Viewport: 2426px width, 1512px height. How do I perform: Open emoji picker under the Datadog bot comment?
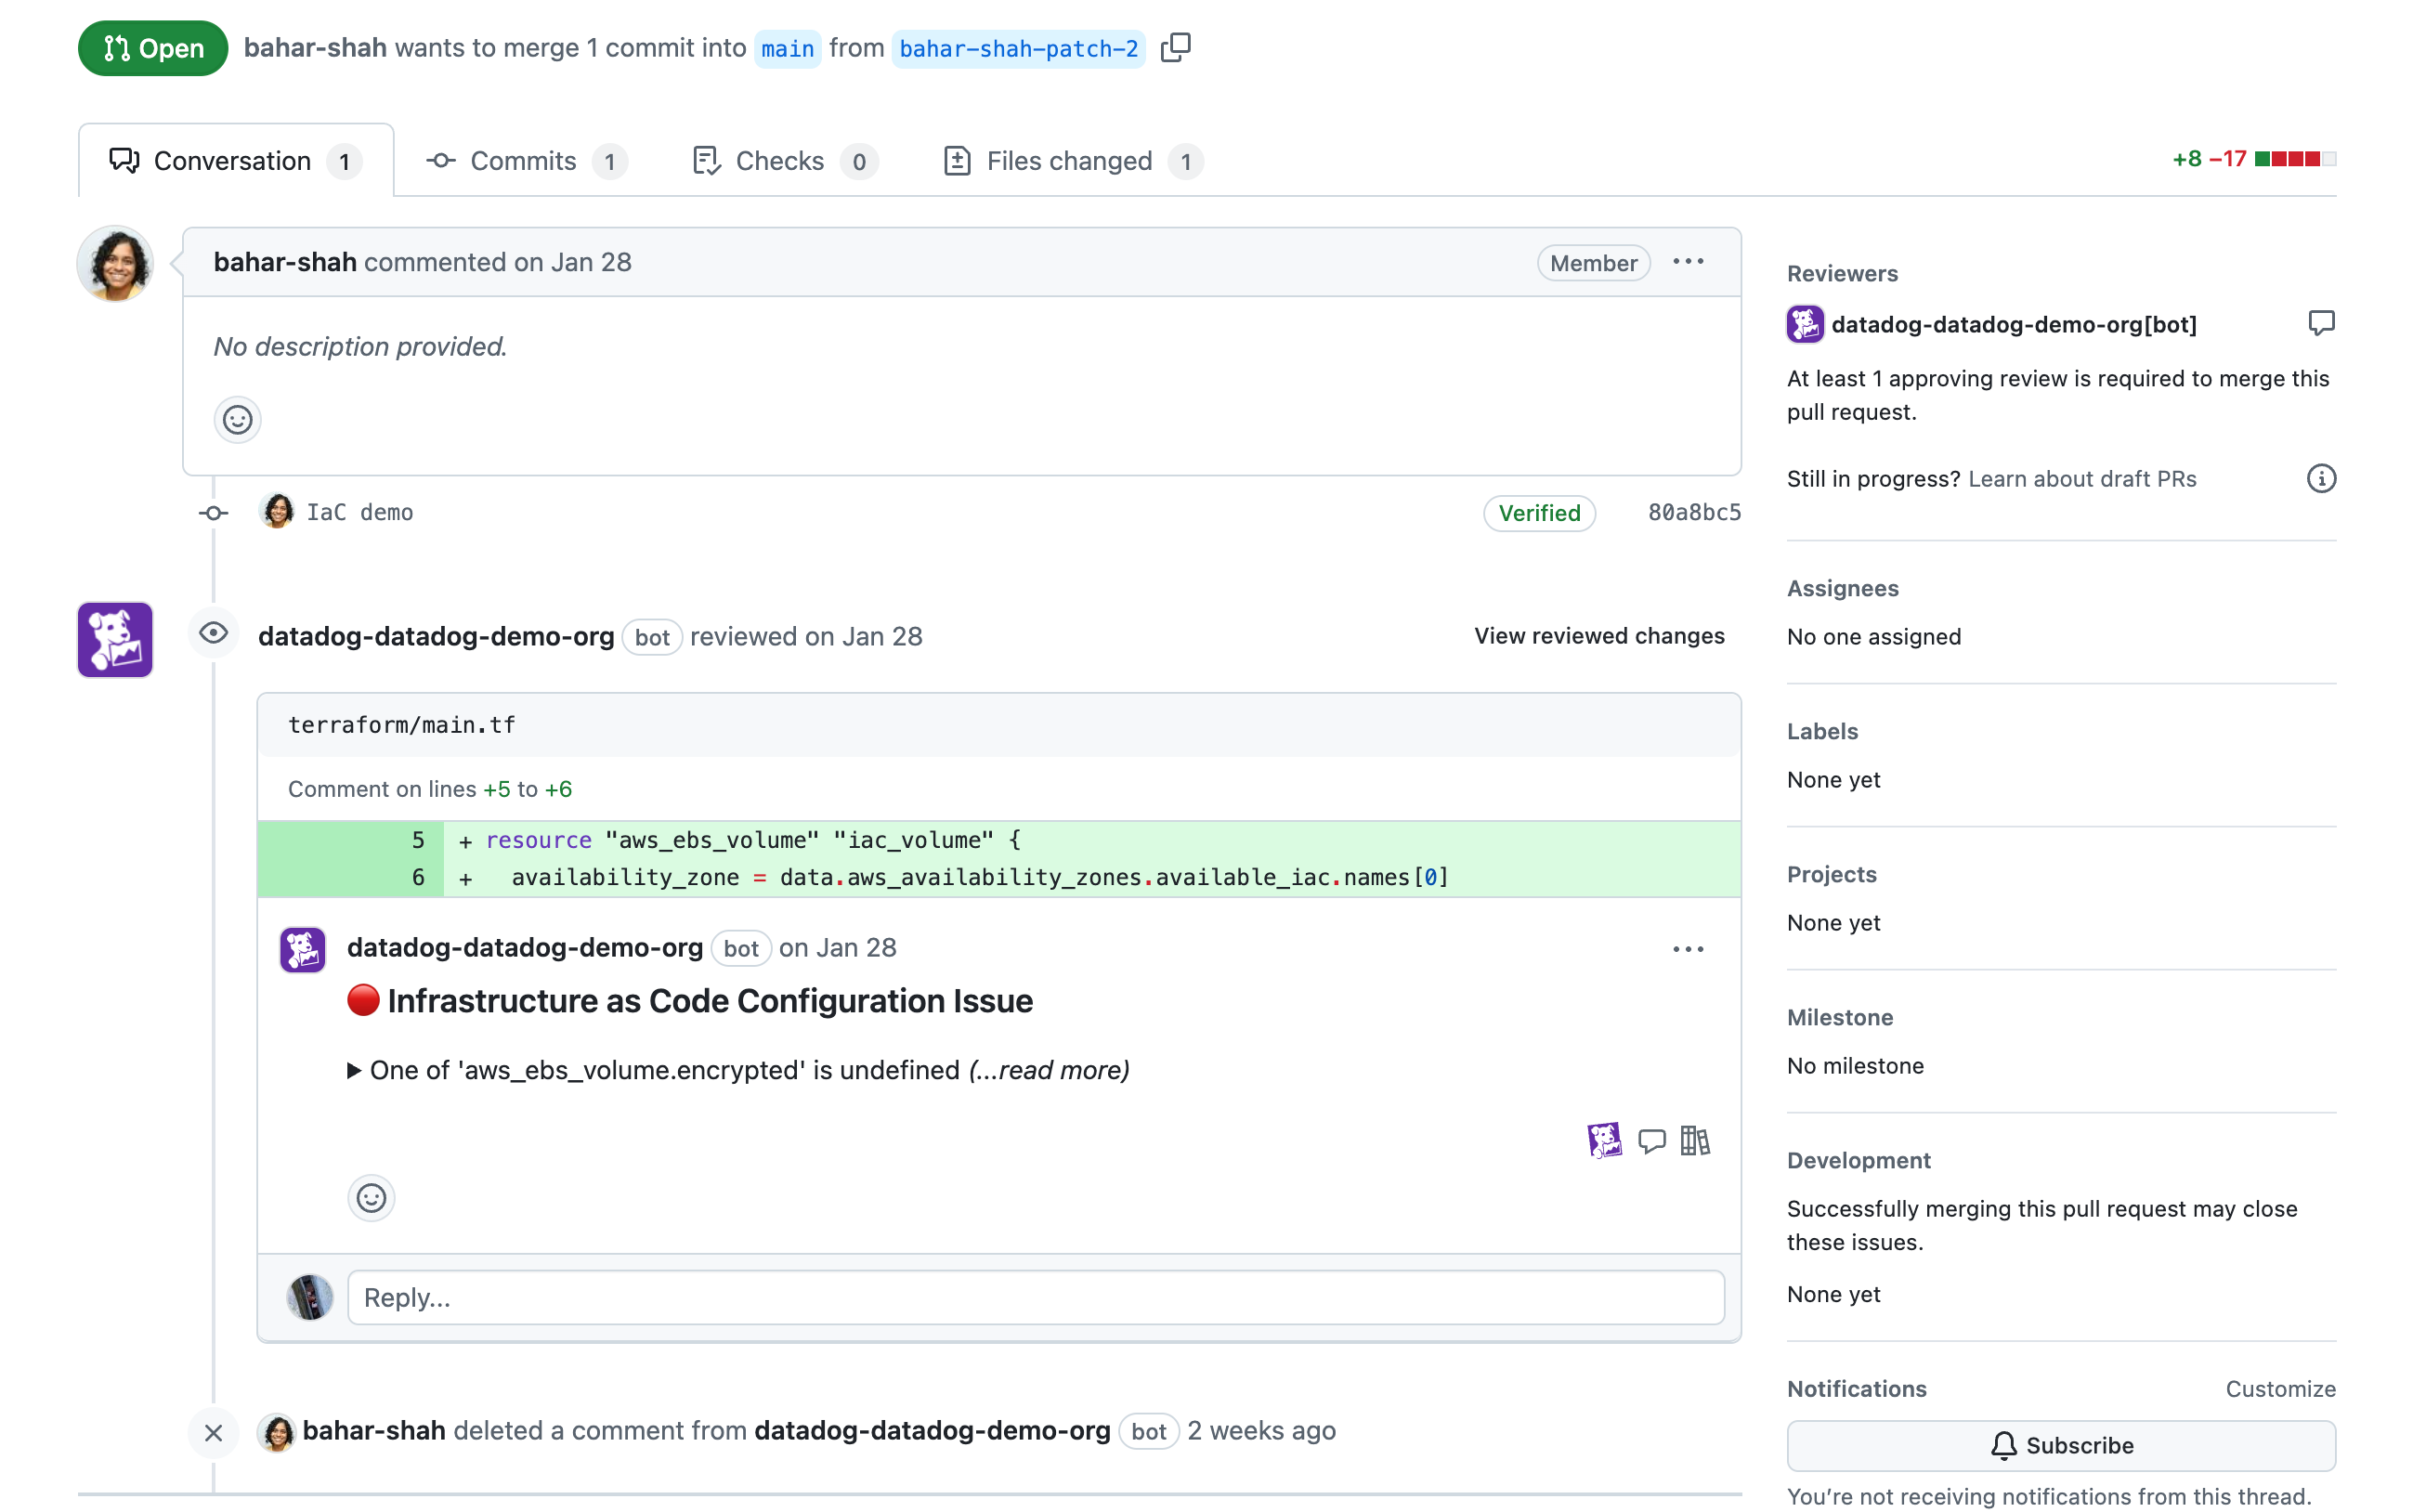371,1198
